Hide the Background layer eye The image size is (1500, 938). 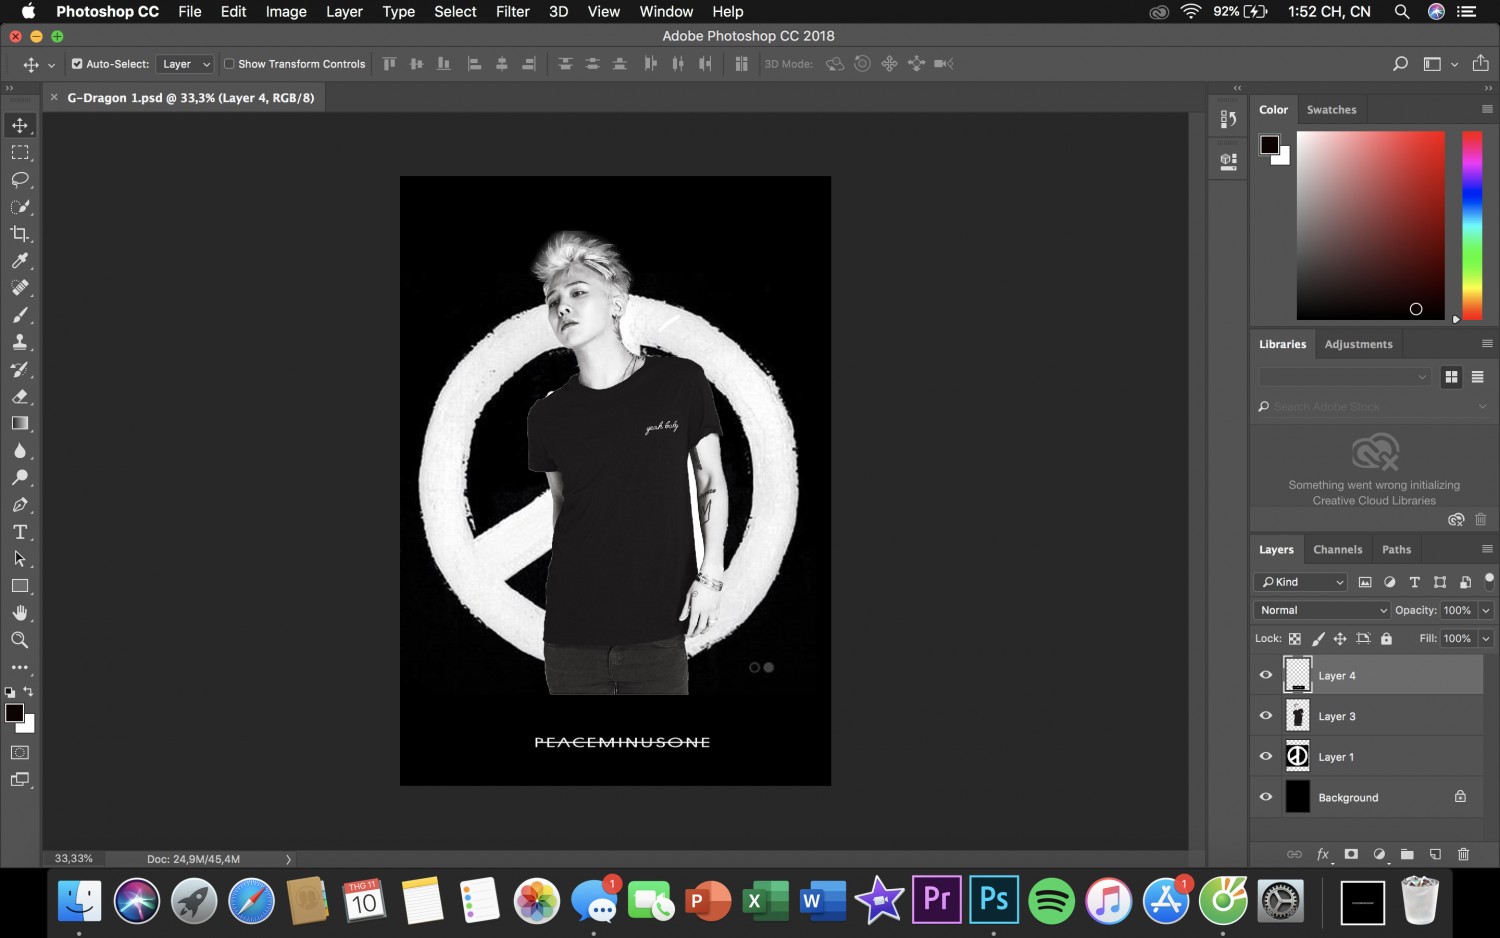(x=1266, y=797)
